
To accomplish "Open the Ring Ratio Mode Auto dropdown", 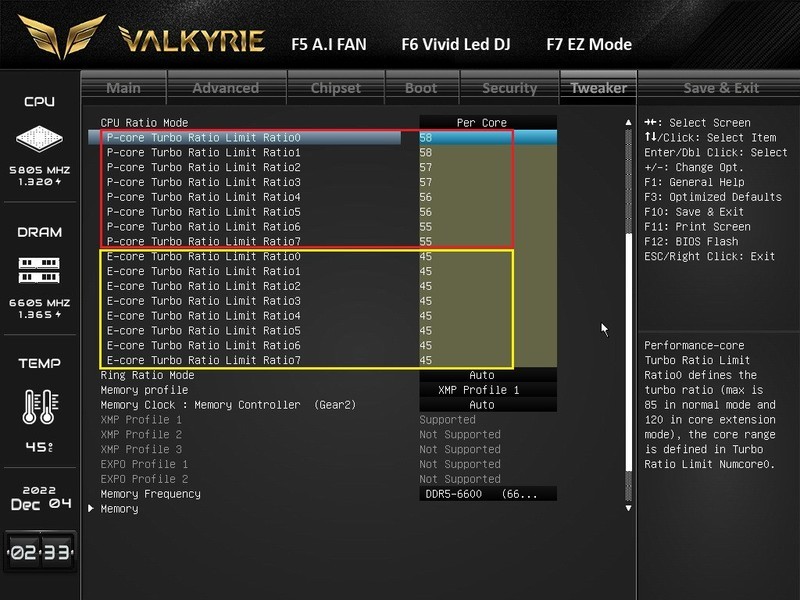I will click(x=481, y=375).
